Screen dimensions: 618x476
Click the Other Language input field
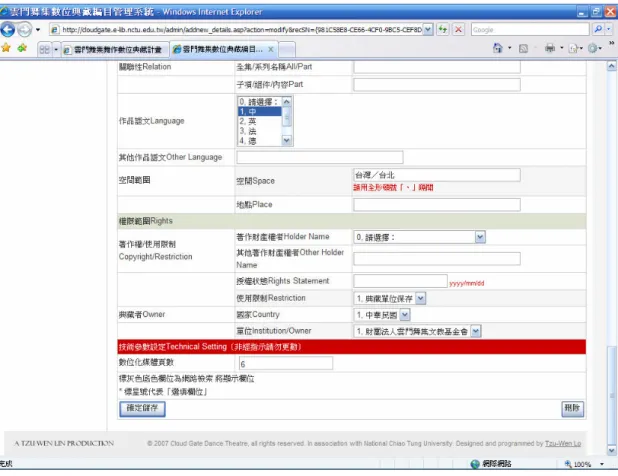(320, 157)
